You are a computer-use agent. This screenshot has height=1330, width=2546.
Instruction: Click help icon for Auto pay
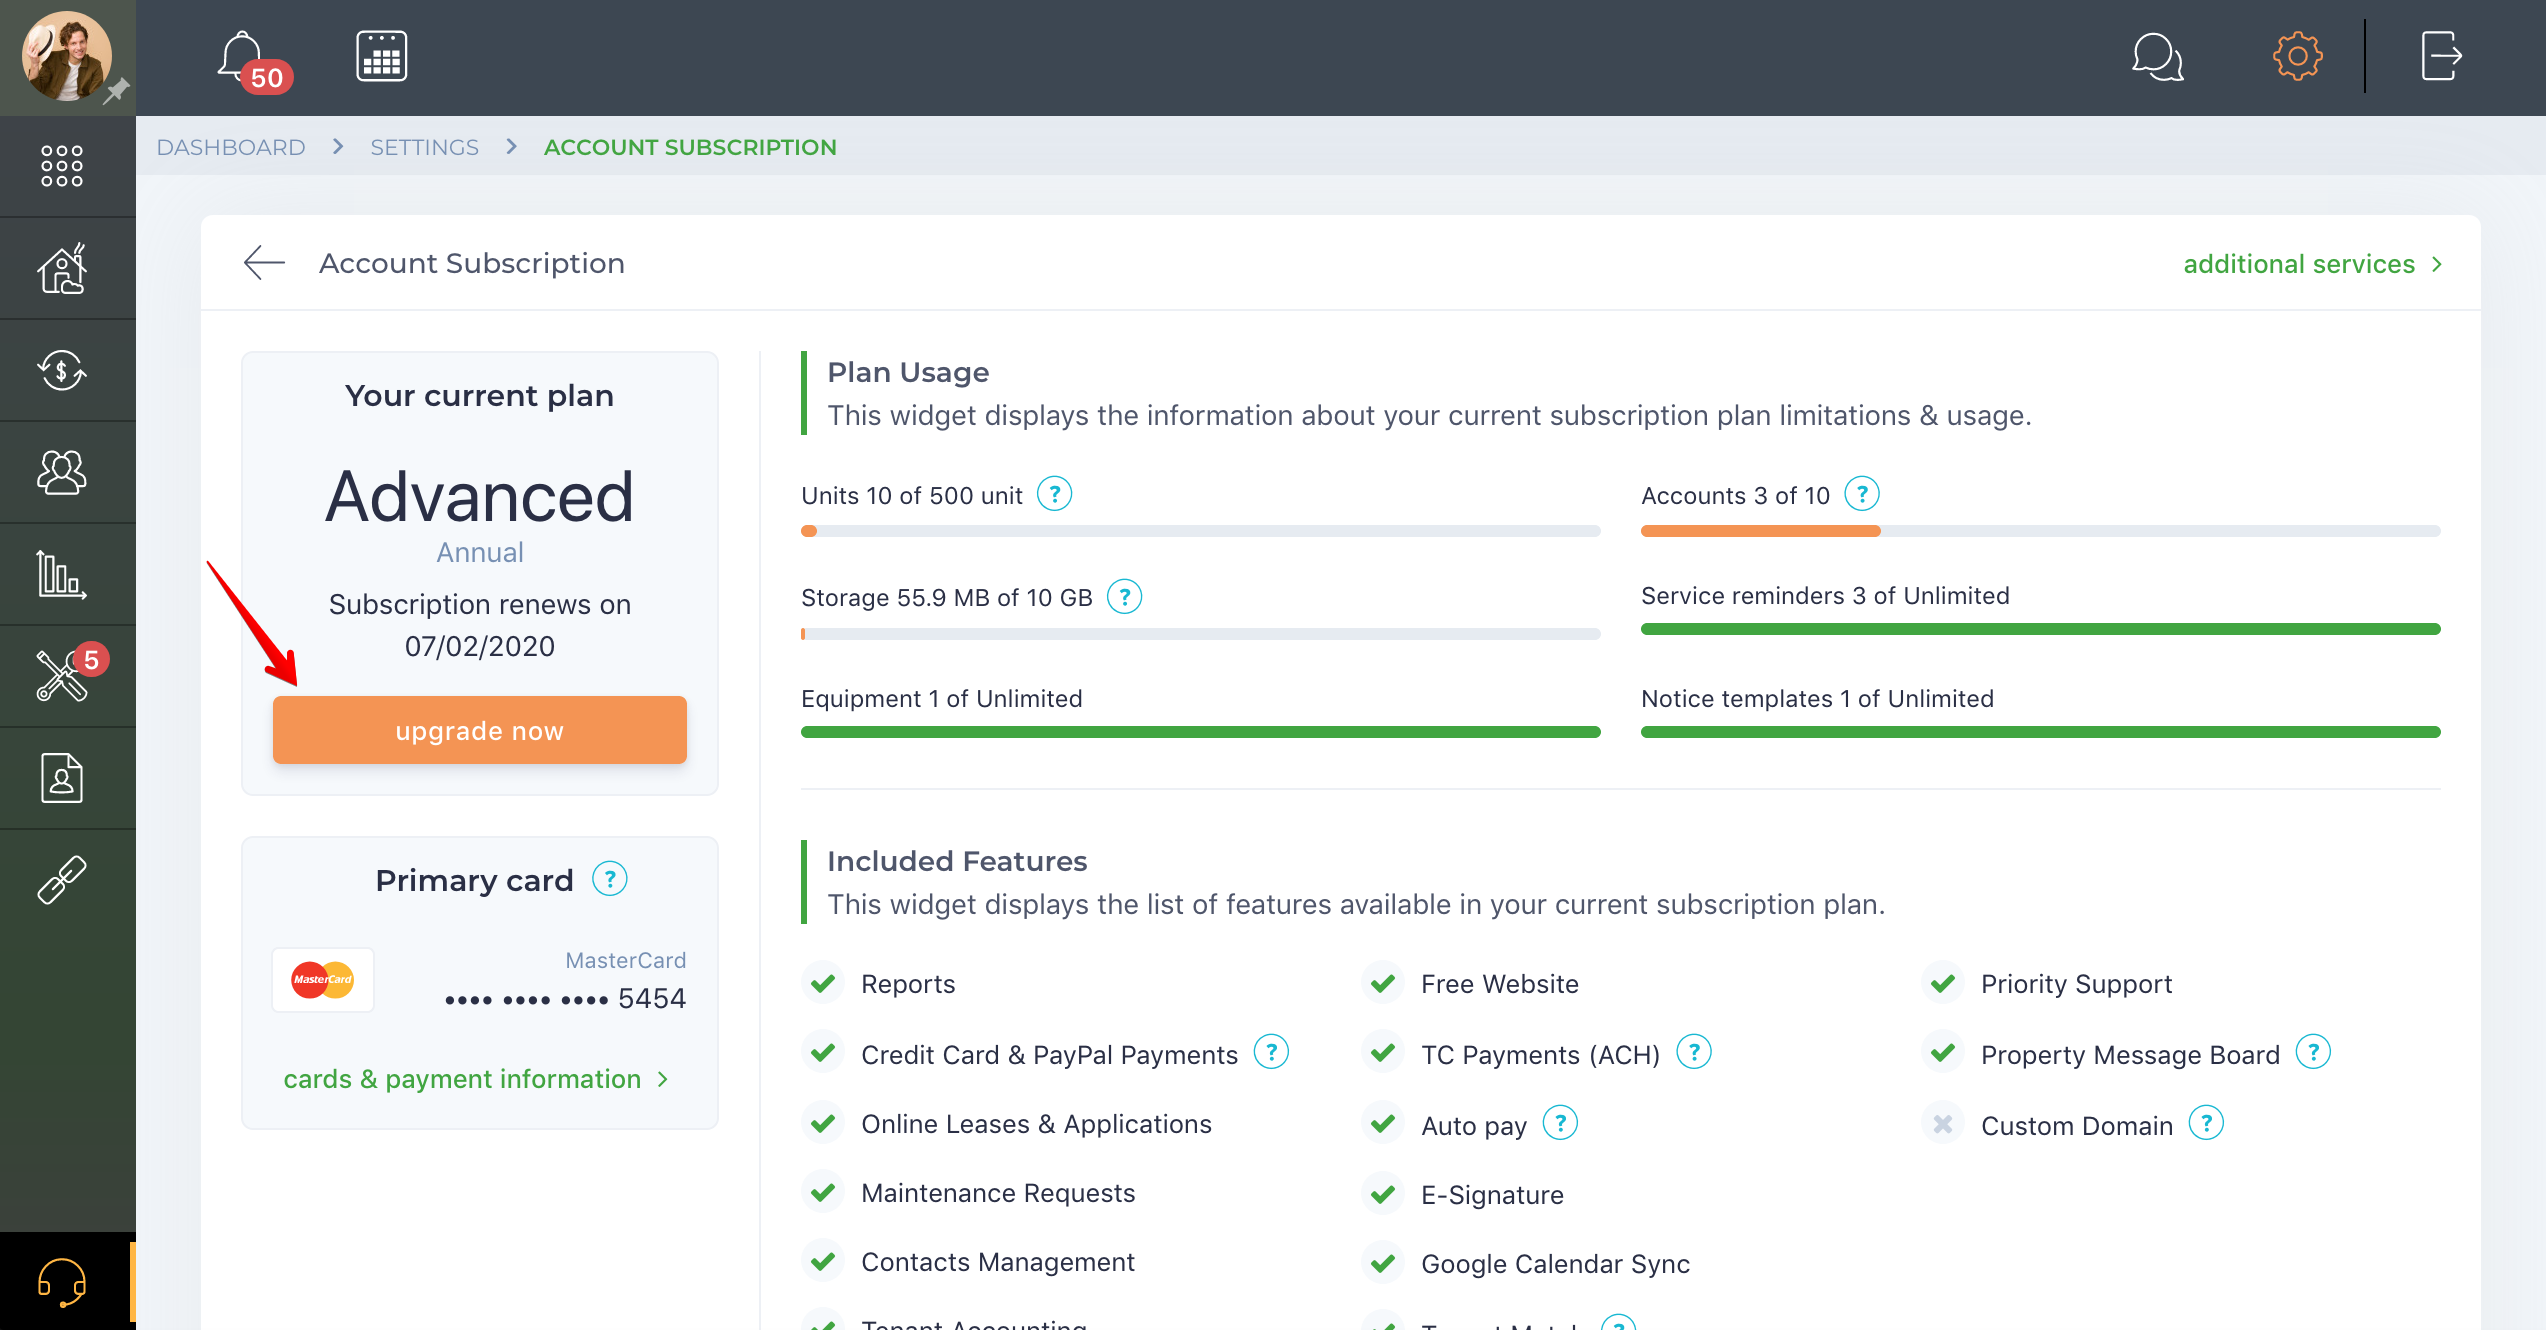pos(1560,1123)
